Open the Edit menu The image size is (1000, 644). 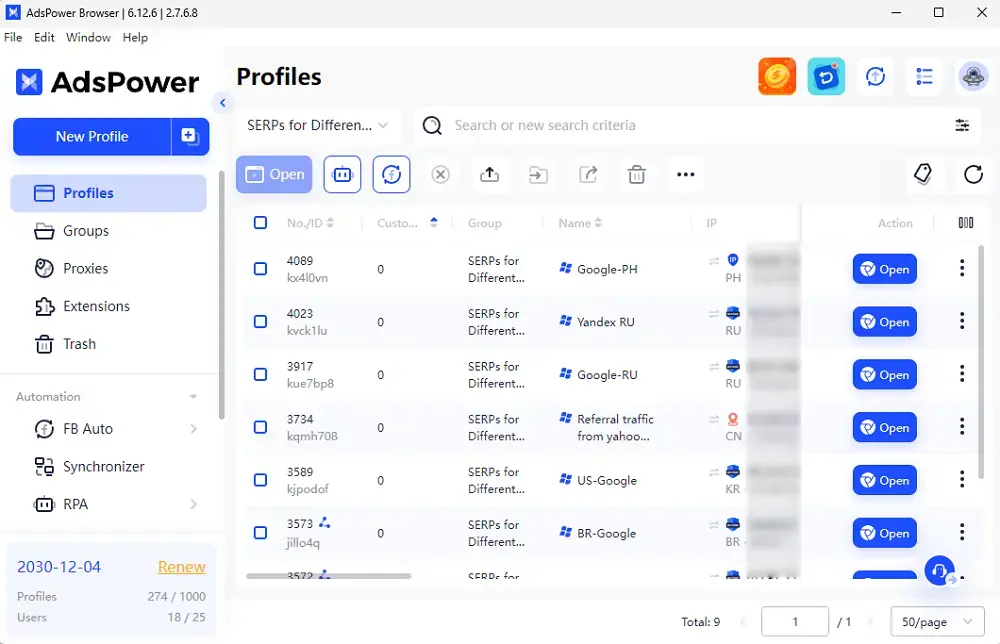(44, 38)
